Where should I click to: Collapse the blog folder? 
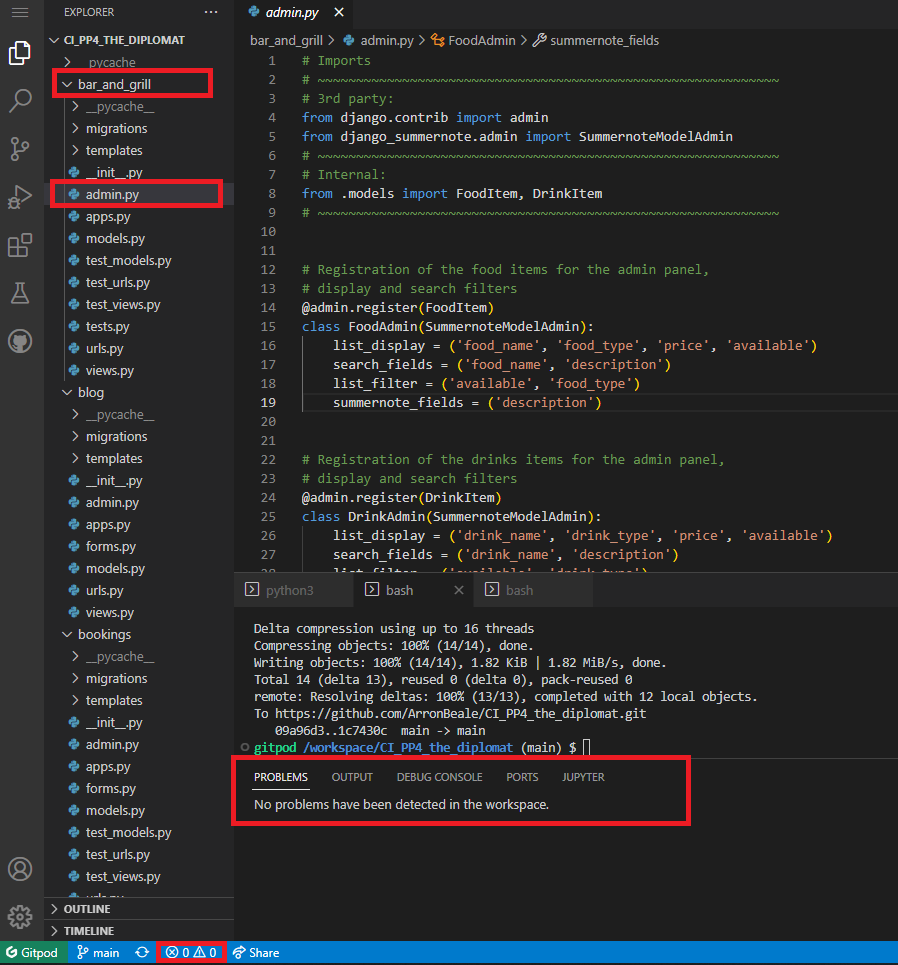point(90,393)
